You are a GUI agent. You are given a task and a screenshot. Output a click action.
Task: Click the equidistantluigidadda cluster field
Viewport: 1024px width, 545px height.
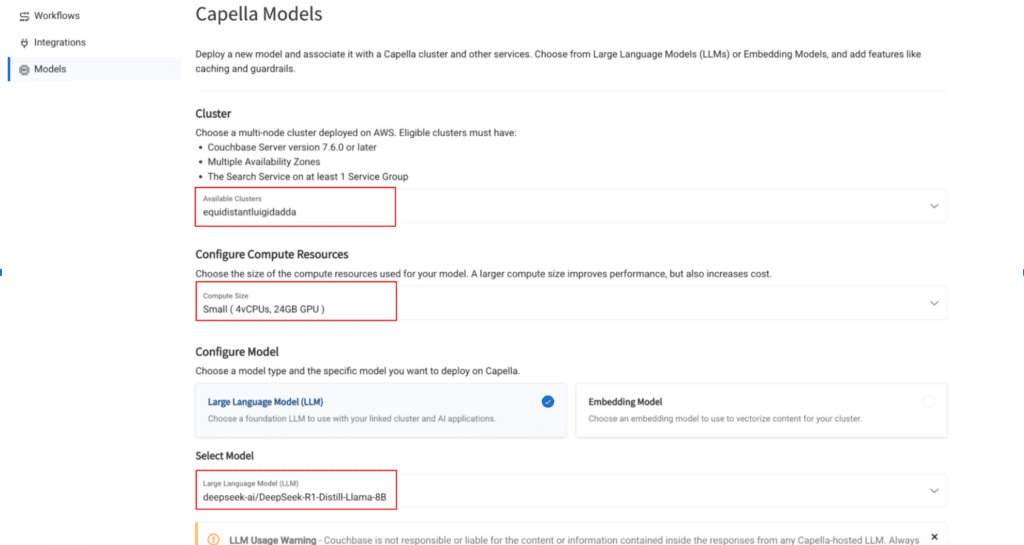pyautogui.click(x=570, y=206)
